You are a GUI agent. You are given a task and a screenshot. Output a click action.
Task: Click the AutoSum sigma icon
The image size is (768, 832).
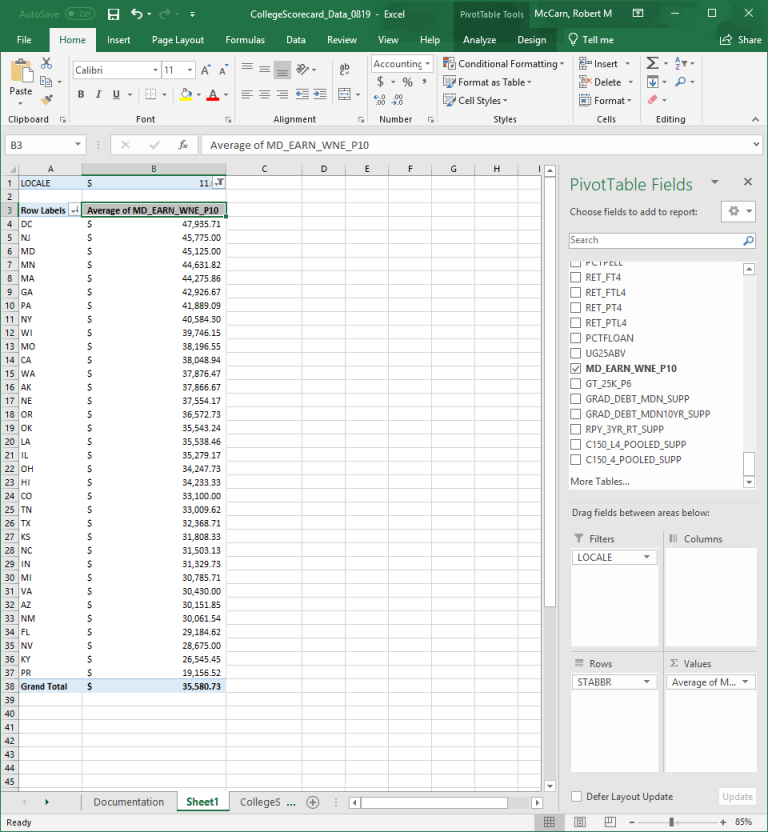click(652, 63)
